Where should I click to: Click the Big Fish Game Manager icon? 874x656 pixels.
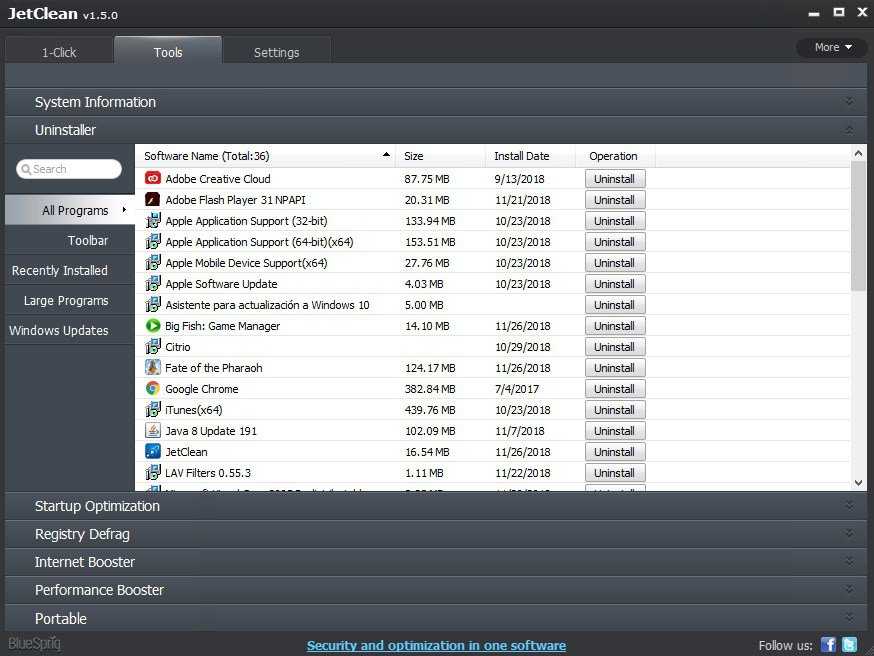[x=153, y=326]
